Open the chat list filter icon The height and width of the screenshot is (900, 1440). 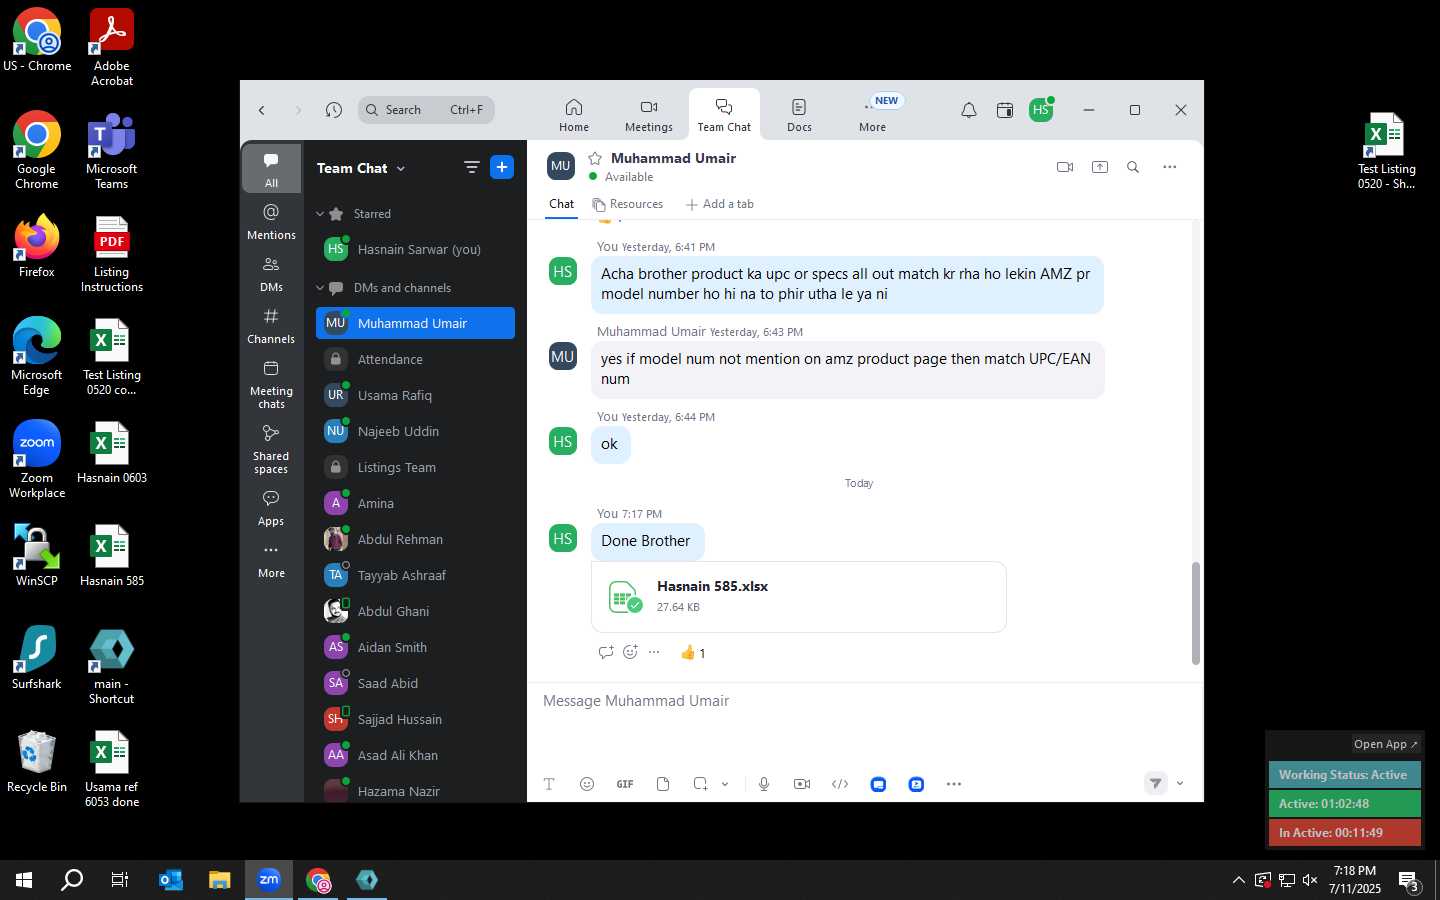[472, 167]
